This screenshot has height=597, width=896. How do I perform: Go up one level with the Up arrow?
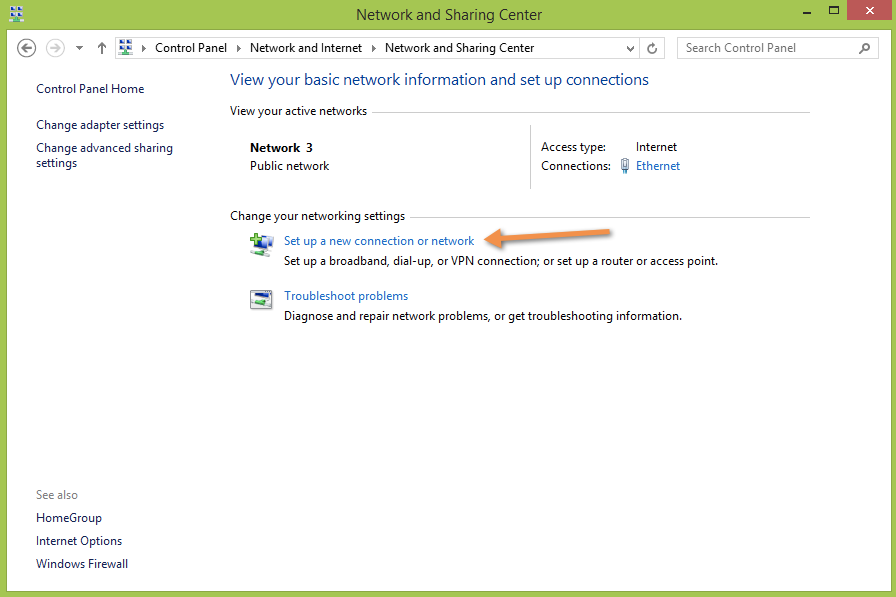coord(102,48)
